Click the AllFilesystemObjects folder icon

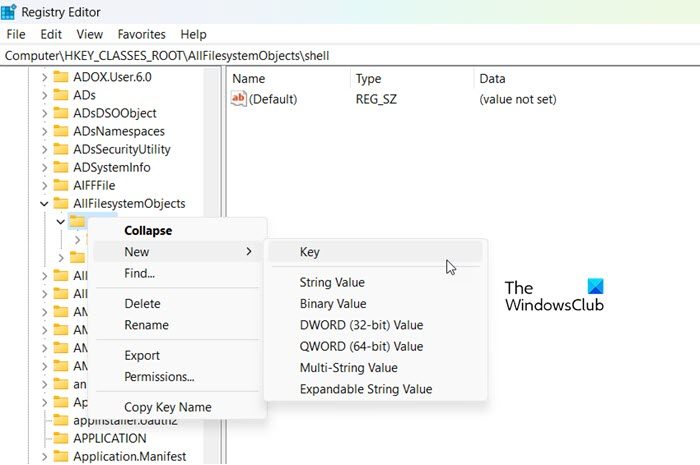[x=61, y=203]
